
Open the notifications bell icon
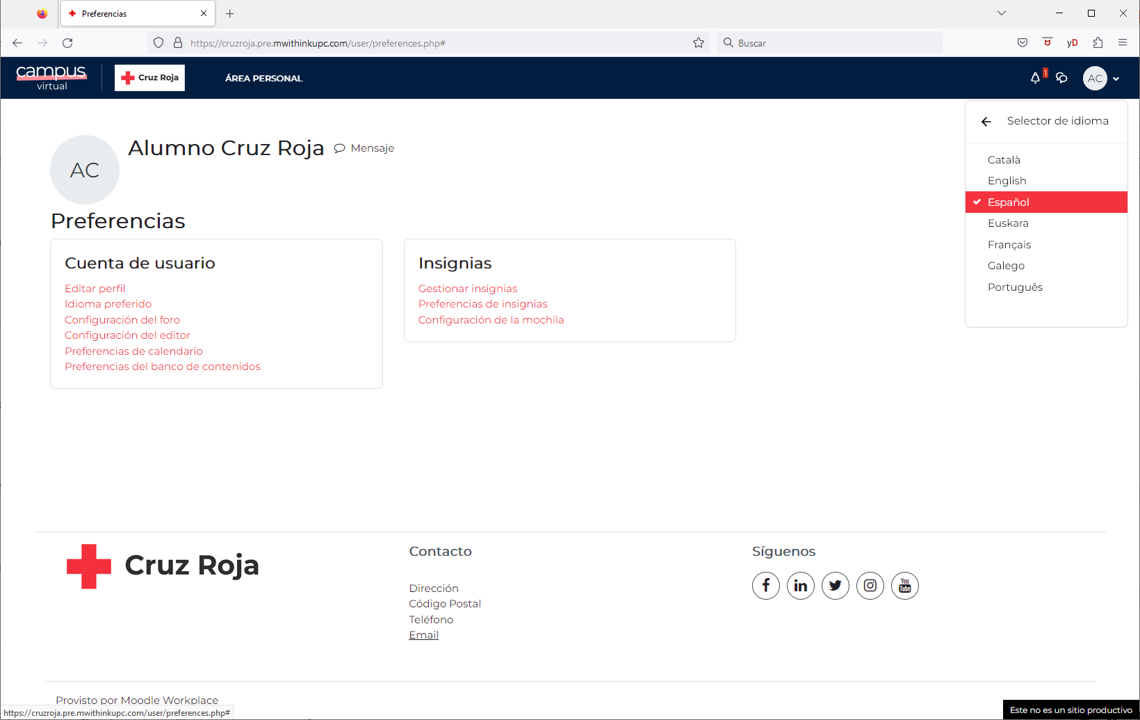pos(1035,78)
